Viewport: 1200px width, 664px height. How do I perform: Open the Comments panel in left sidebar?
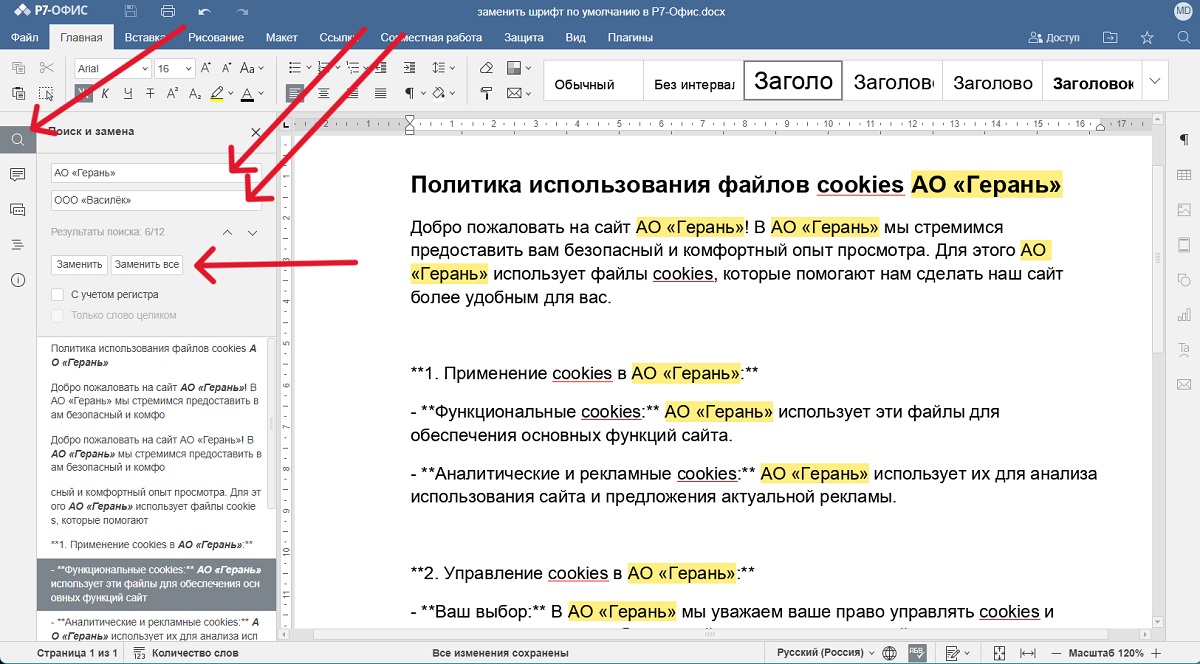pos(17,175)
